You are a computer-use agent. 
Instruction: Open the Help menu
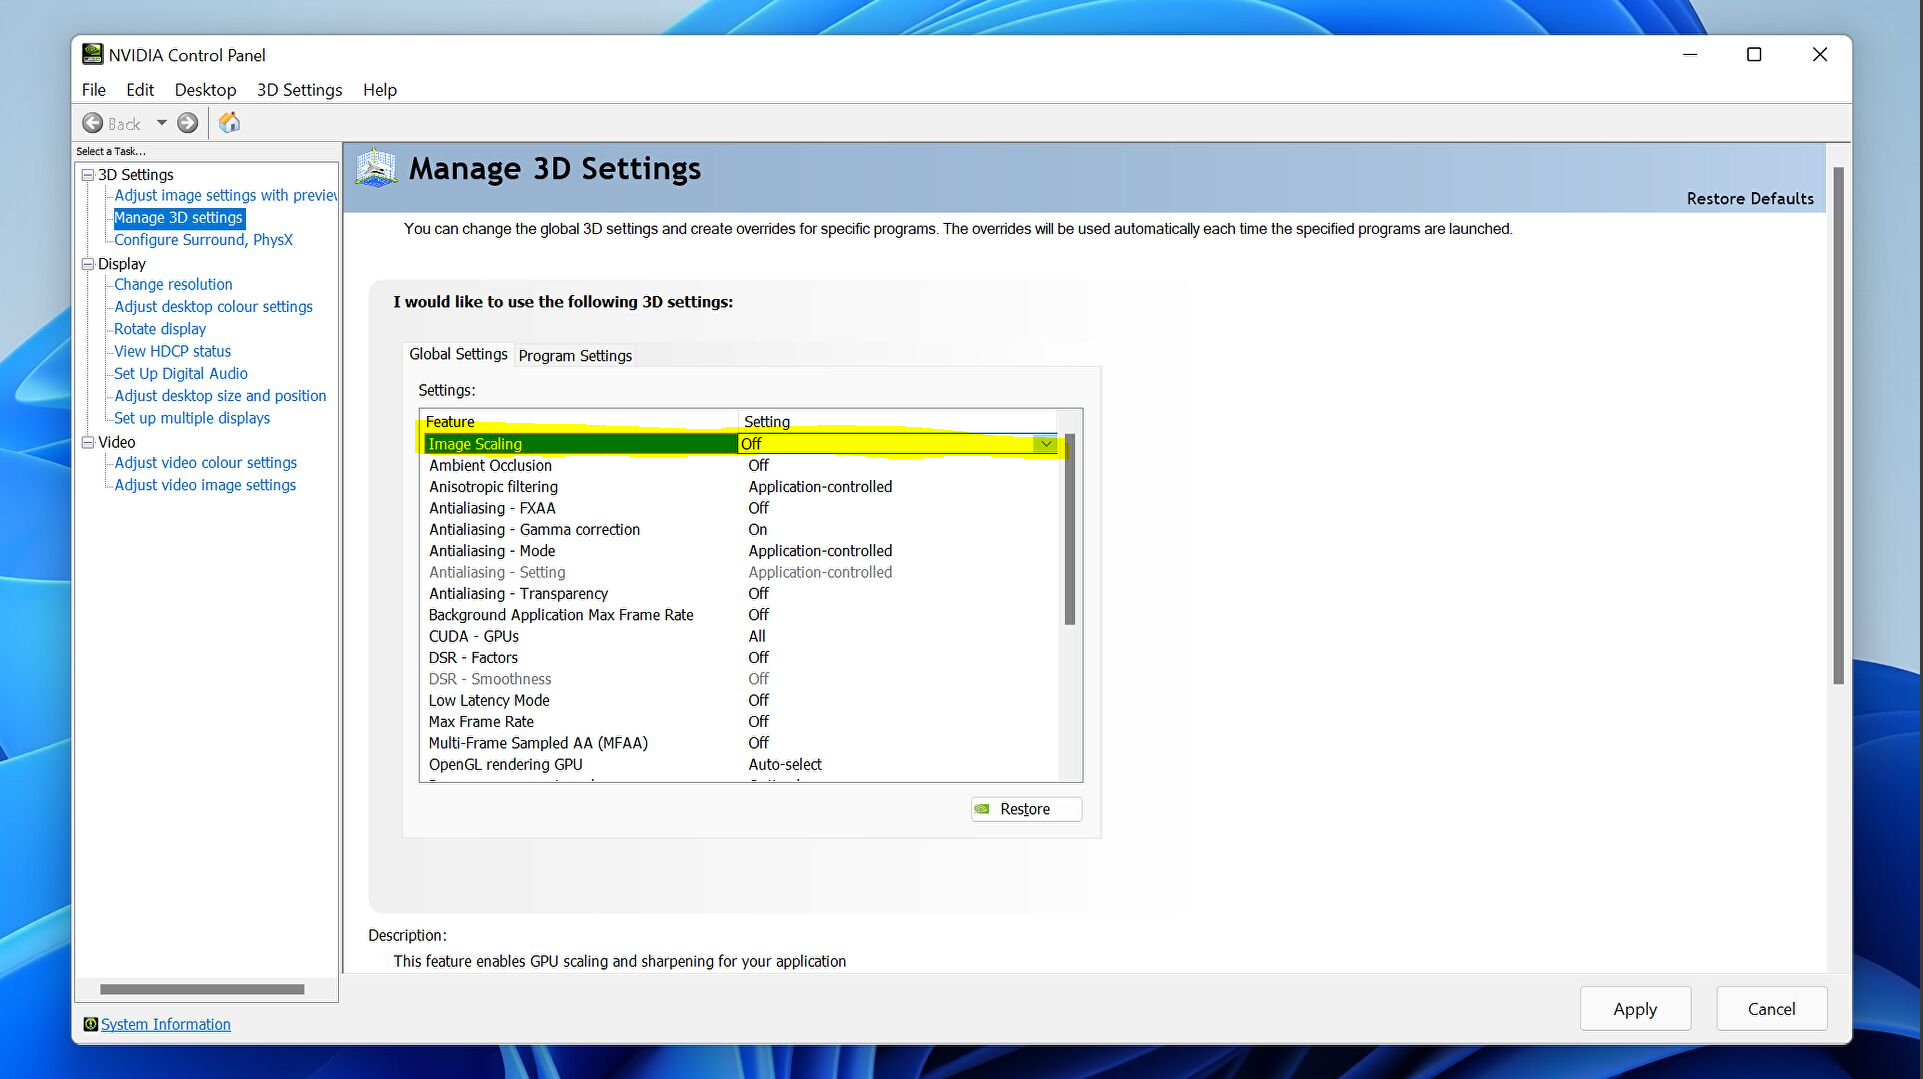[380, 90]
